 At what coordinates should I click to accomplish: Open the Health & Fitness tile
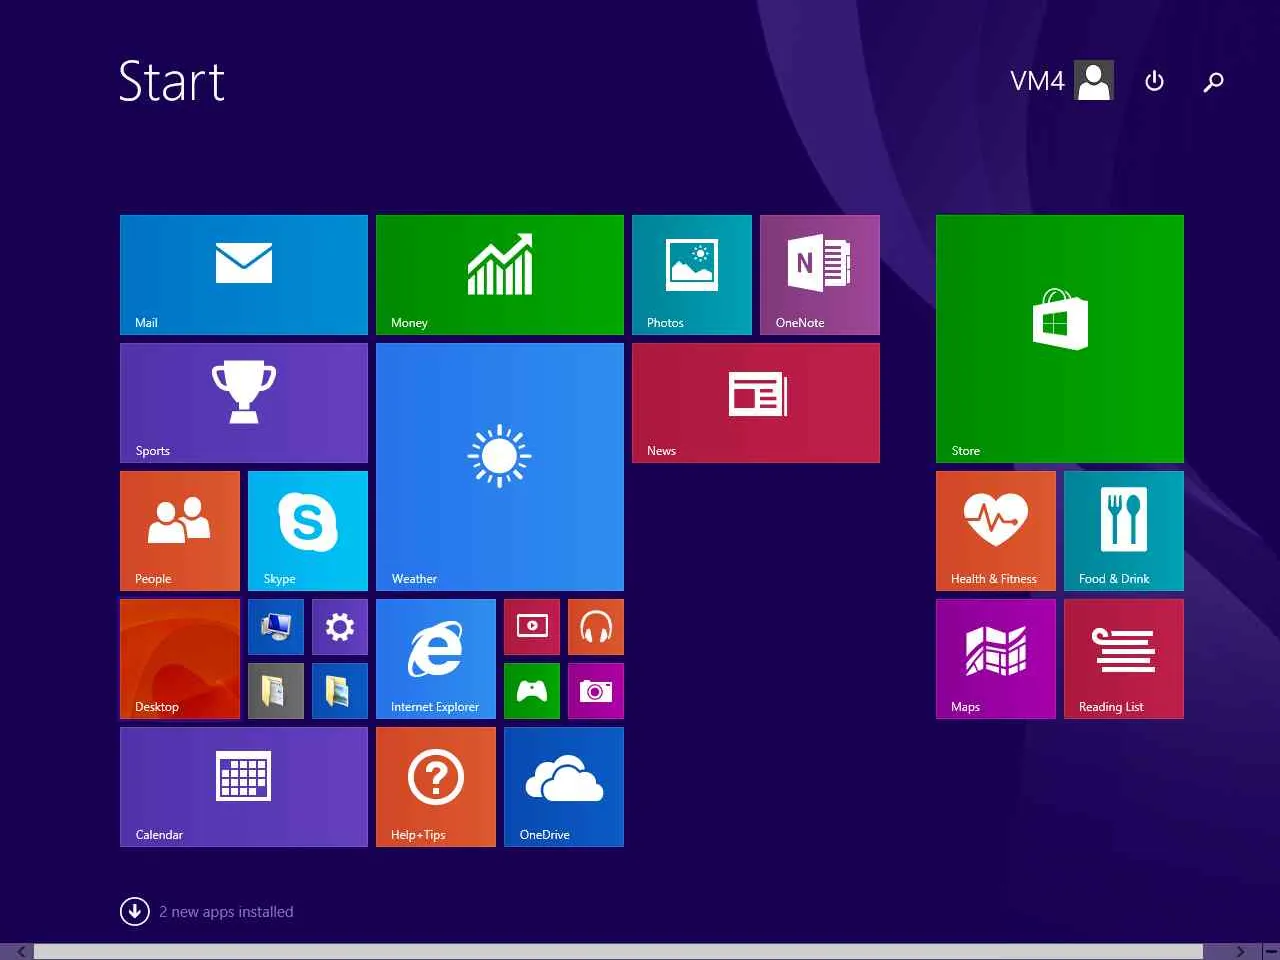(996, 531)
